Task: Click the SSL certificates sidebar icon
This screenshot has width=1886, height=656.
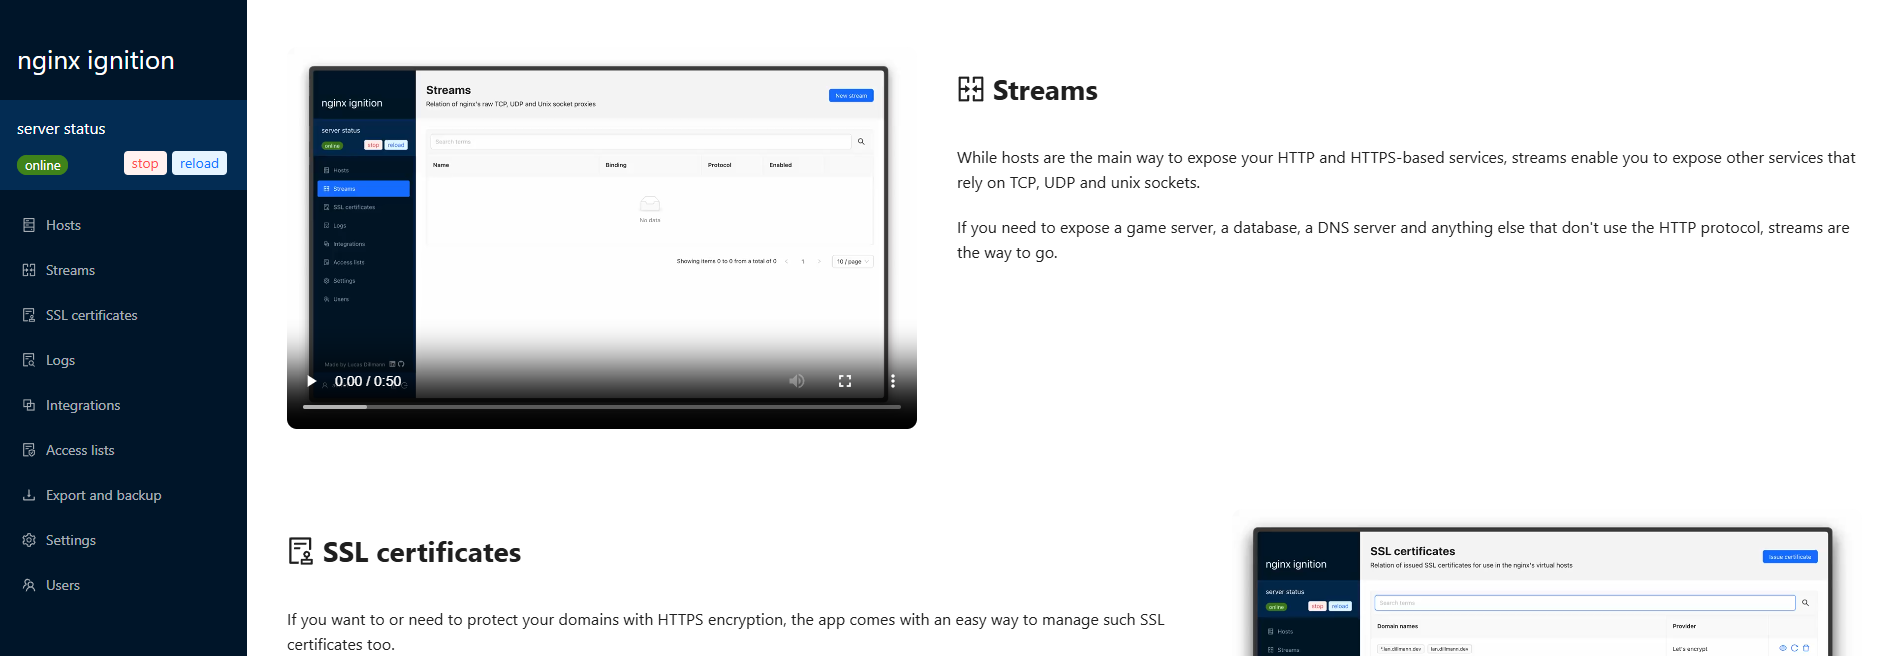Action: click(29, 315)
